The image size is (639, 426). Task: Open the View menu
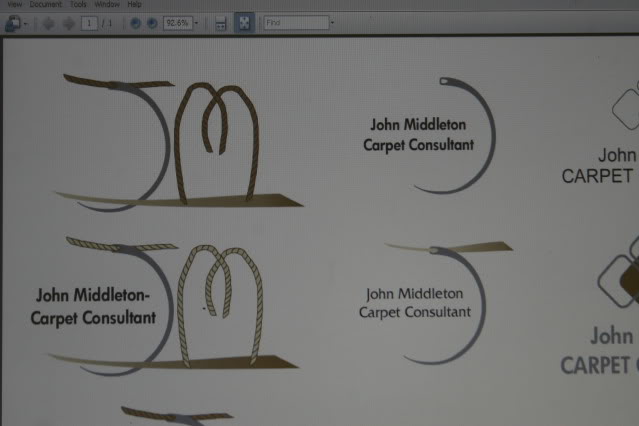tap(14, 5)
